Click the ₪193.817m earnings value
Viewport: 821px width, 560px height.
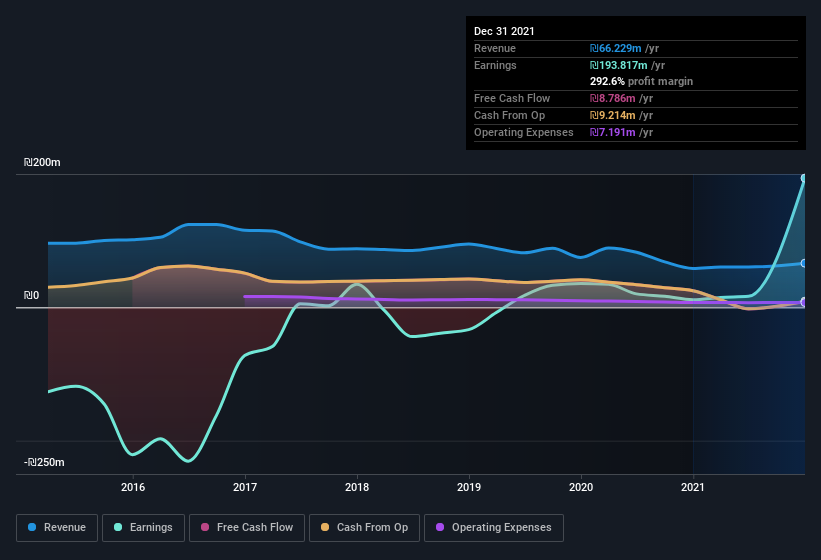point(618,65)
